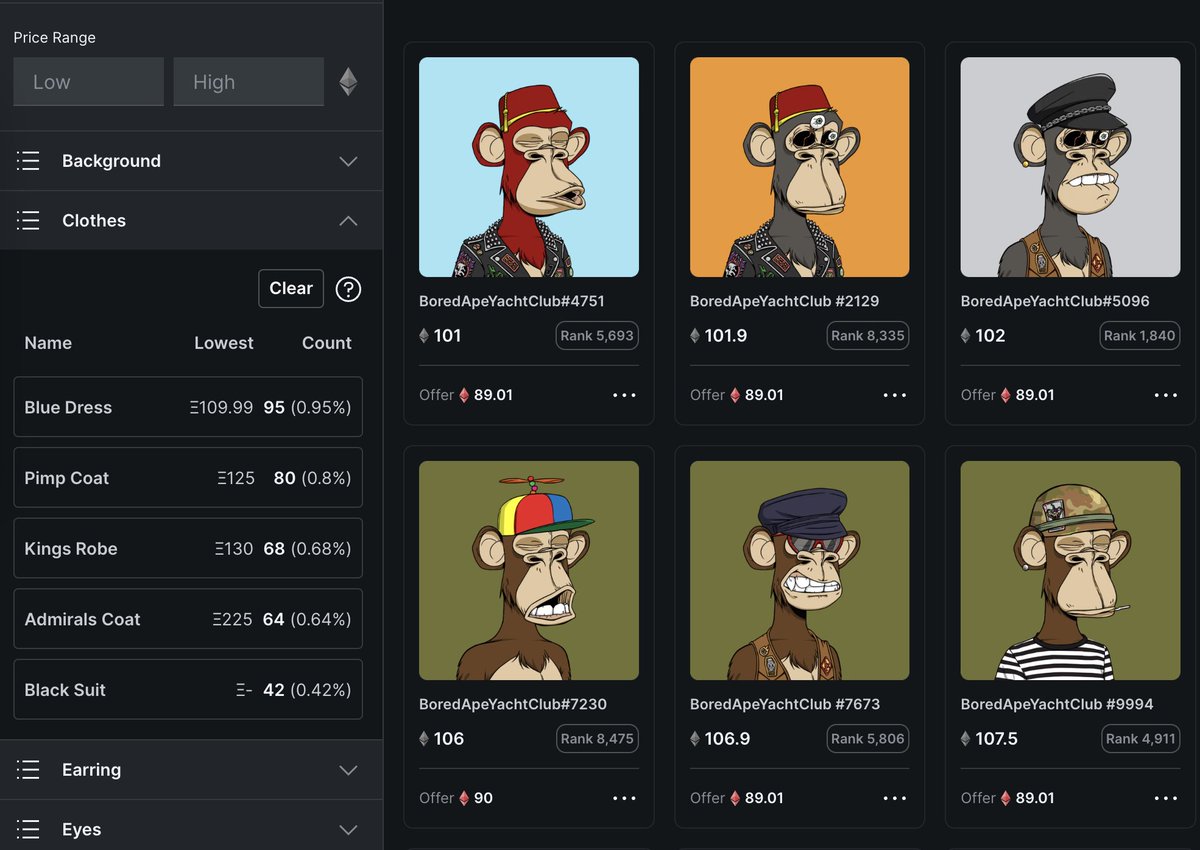Click the ETH icon beside price 107.5

[966, 739]
